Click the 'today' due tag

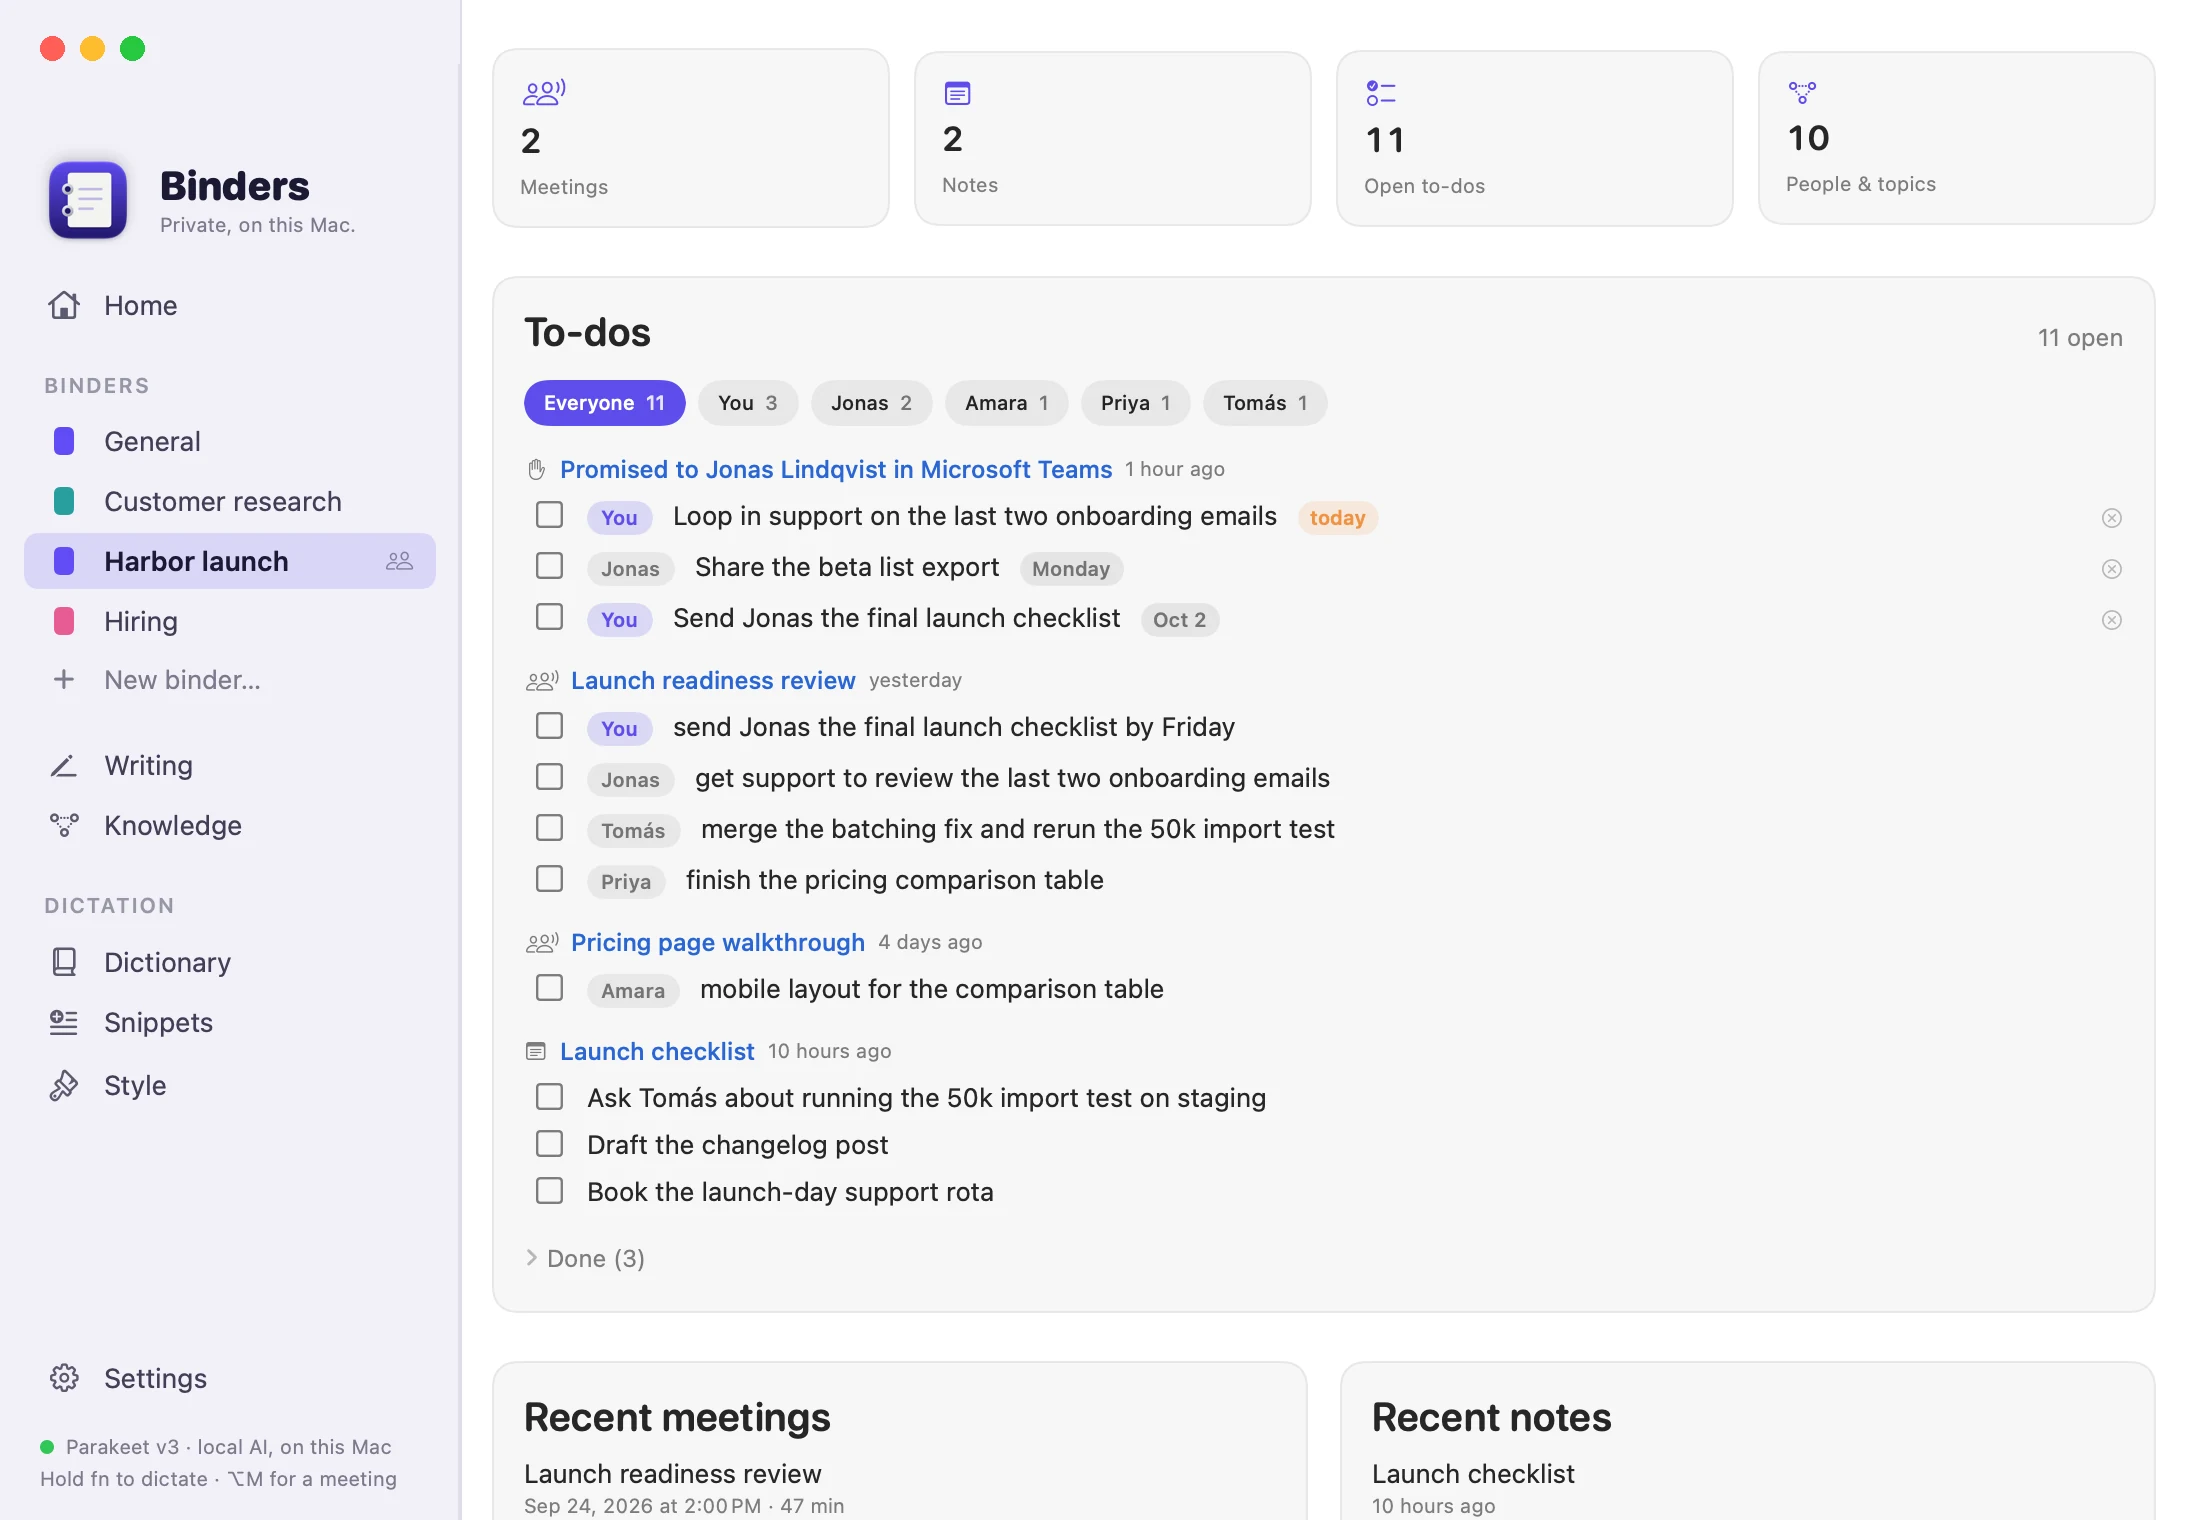(1338, 518)
